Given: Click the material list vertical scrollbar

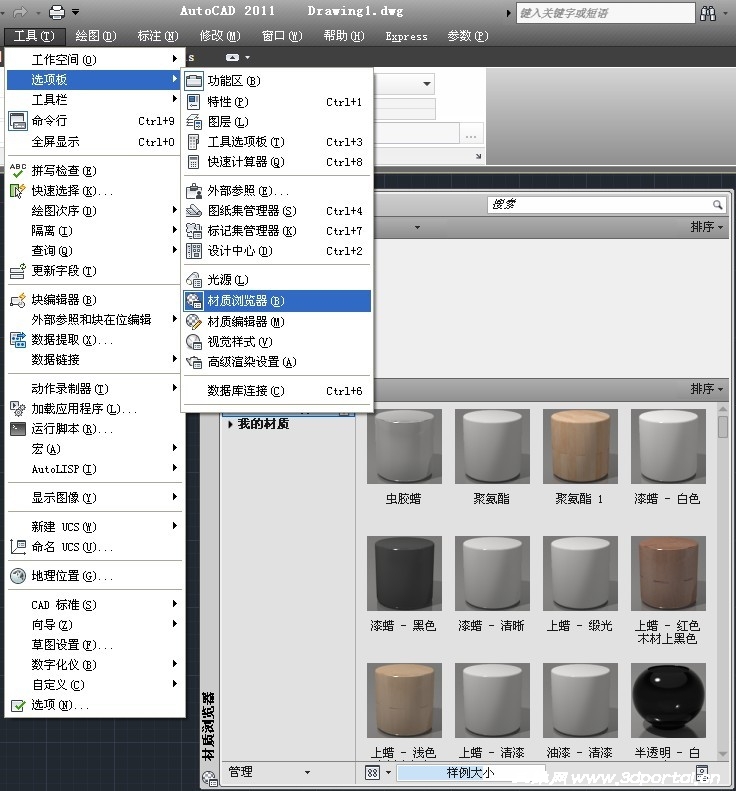Looking at the screenshot, I should 723,580.
